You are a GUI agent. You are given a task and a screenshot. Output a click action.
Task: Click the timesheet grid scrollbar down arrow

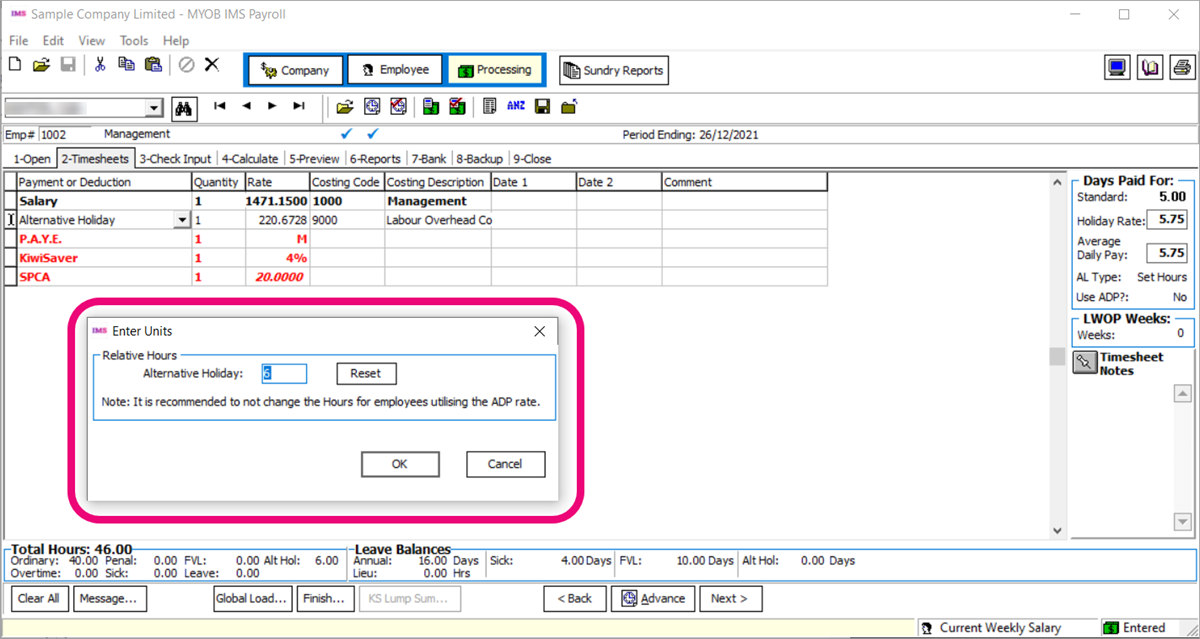click(1057, 531)
